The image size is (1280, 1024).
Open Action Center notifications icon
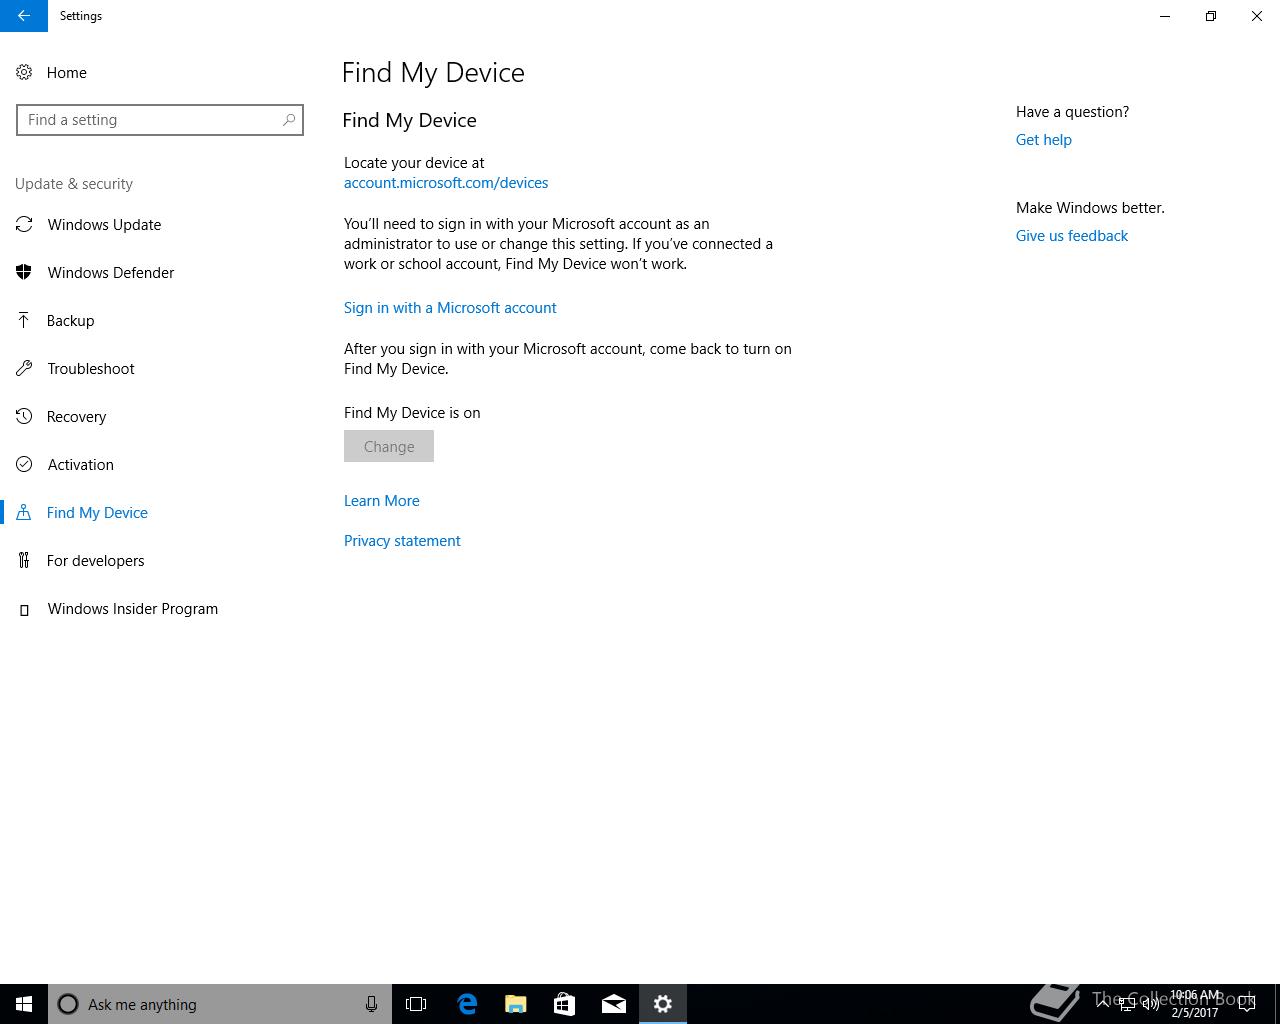pos(1247,1004)
